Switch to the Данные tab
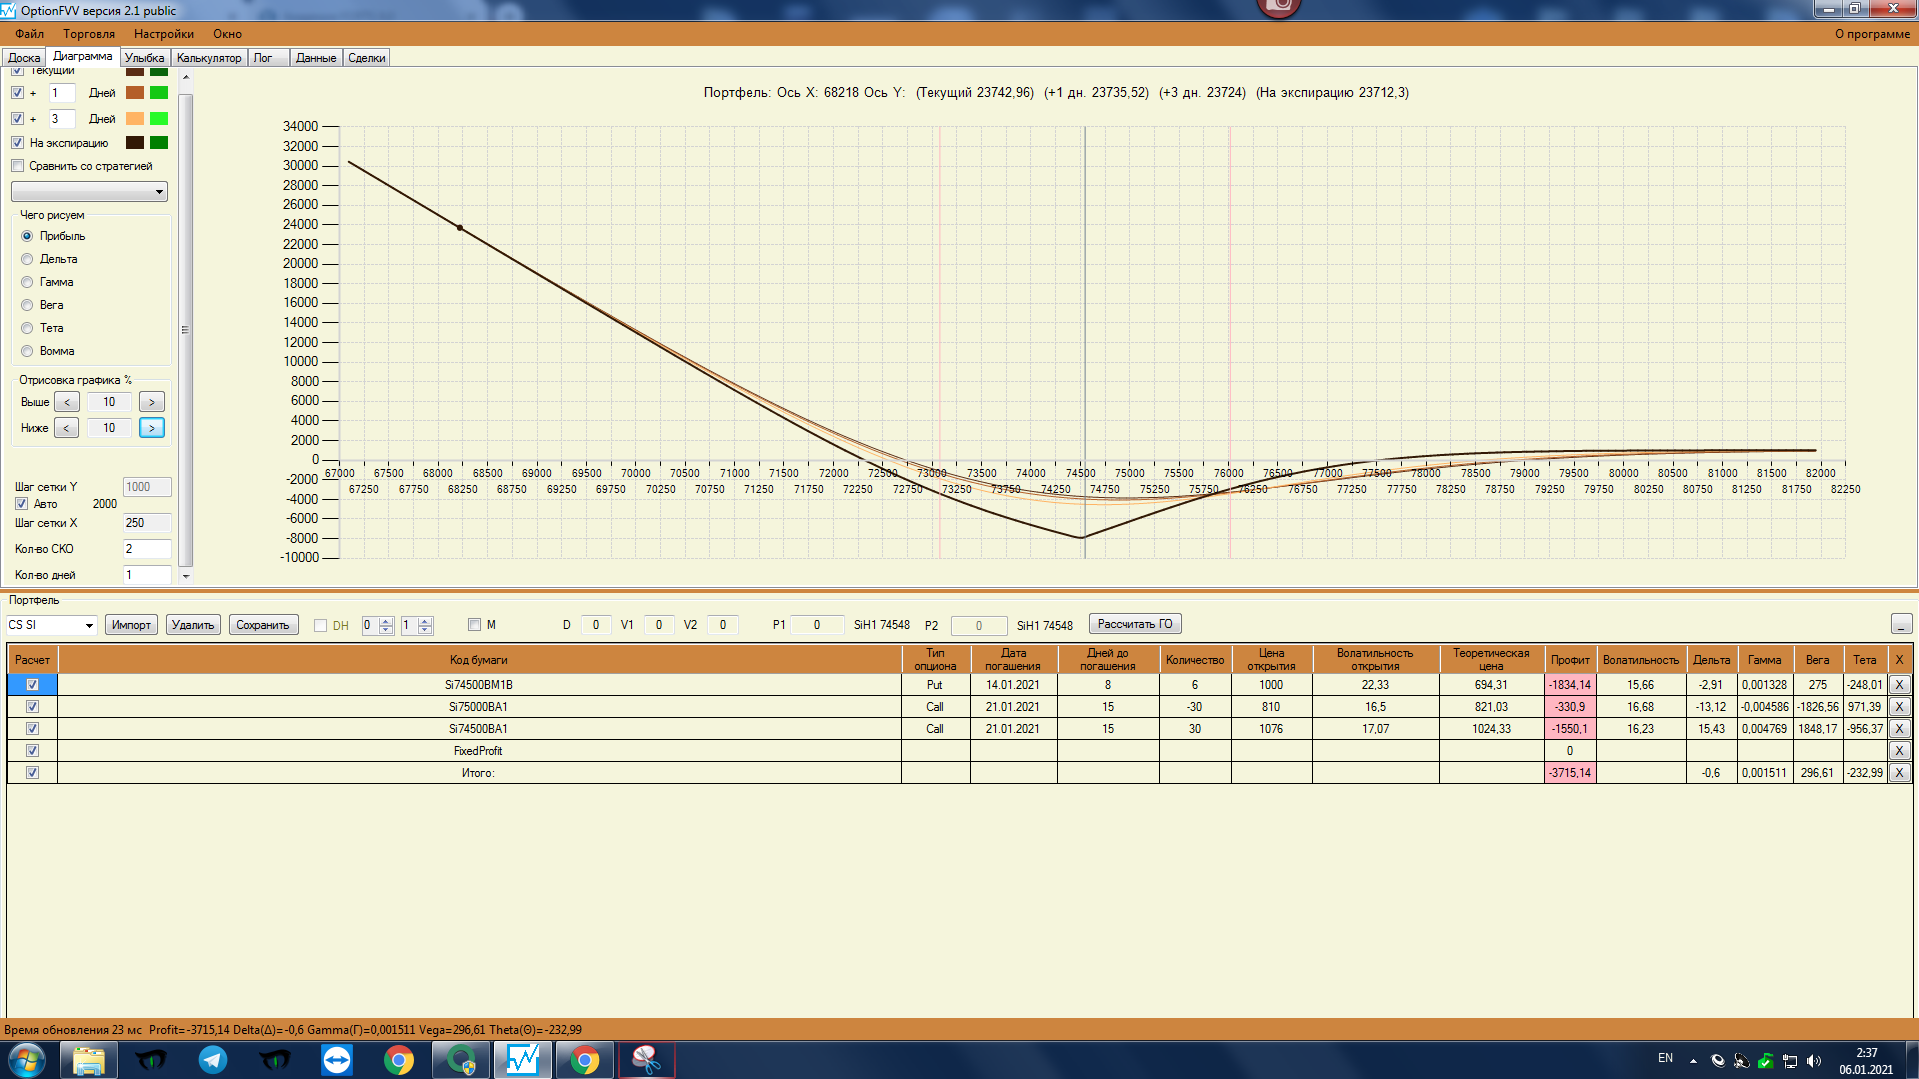The width and height of the screenshot is (1919, 1079). [x=316, y=58]
